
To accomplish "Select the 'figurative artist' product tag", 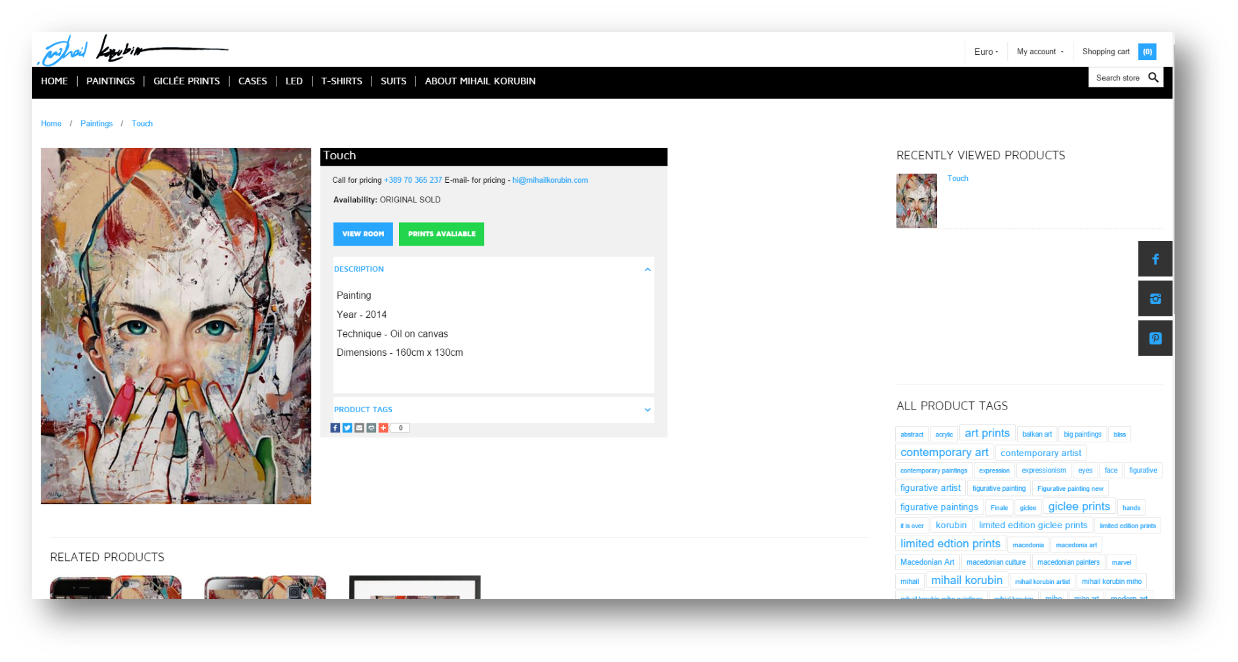I will [930, 489].
